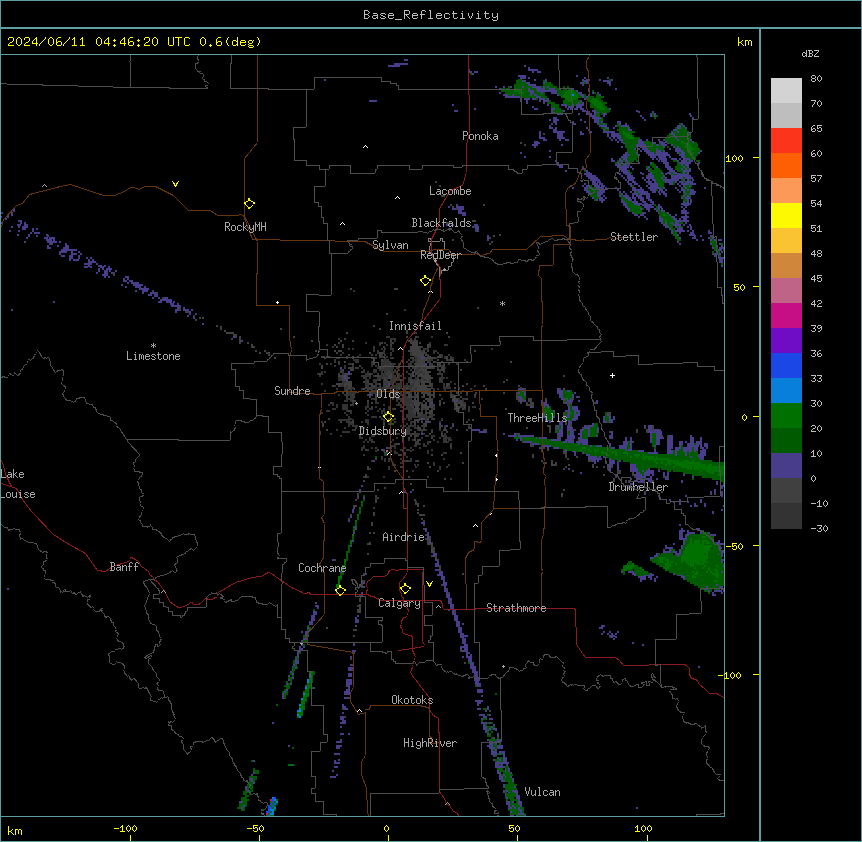Click the Didsbury town label

[x=383, y=431]
